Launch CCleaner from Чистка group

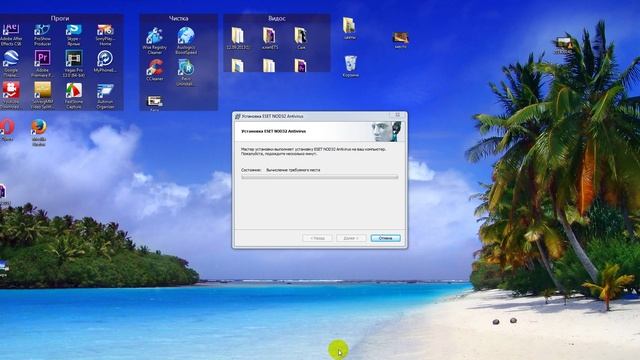(155, 70)
